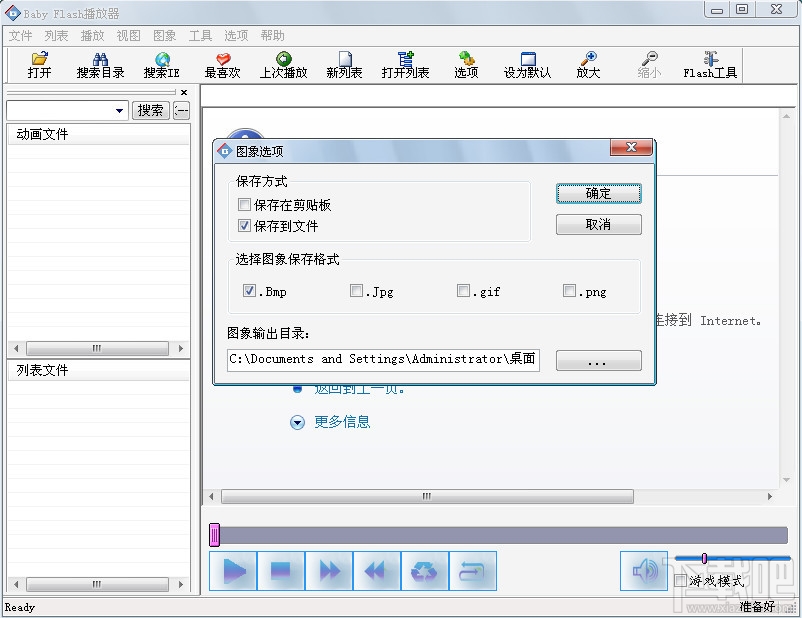
Task: Click the 设为默认 set default icon
Action: point(527,65)
